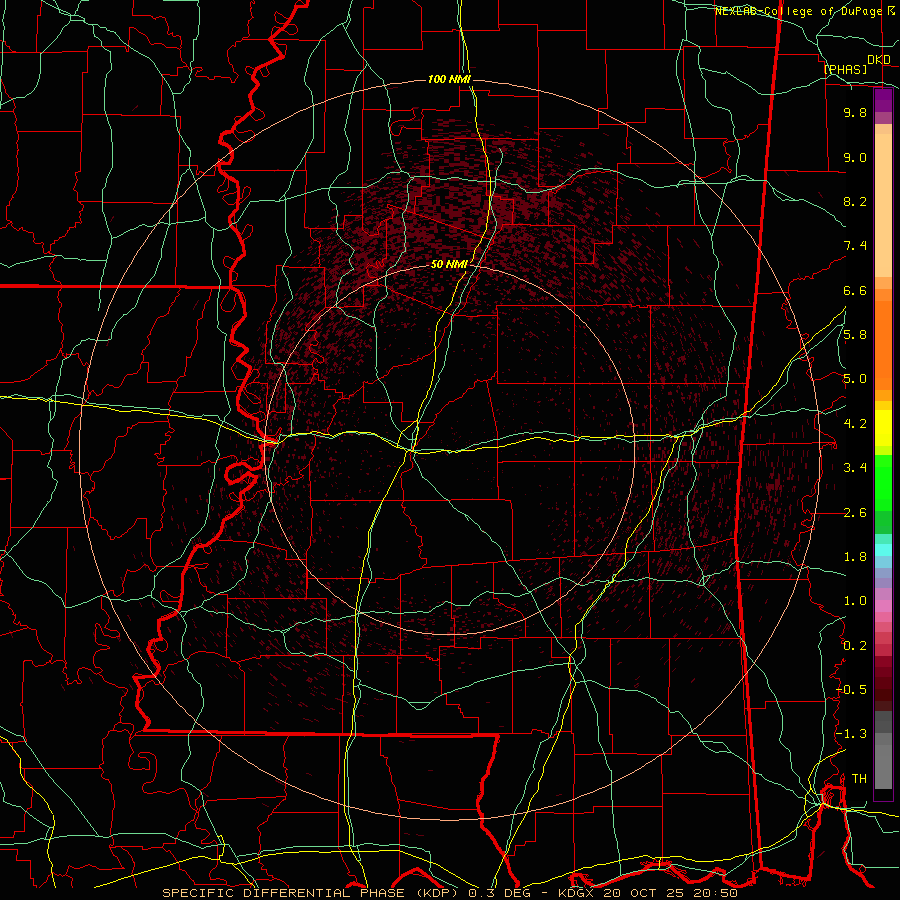Click the 9.8 value on the color scale

click(x=855, y=112)
